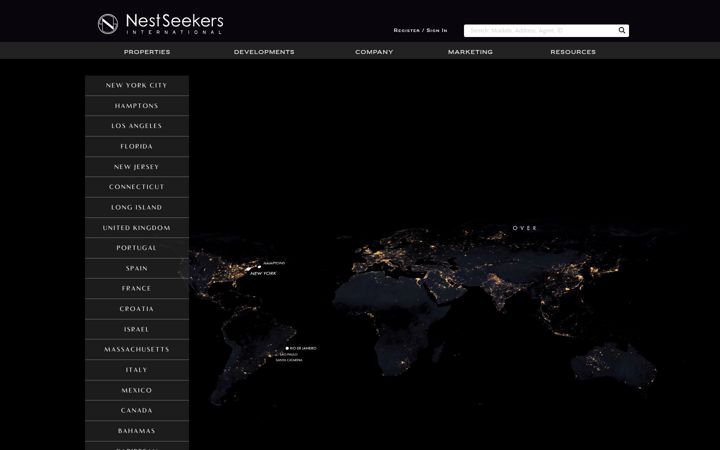Select New York City in the region list
This screenshot has width=720, height=450.
point(137,85)
